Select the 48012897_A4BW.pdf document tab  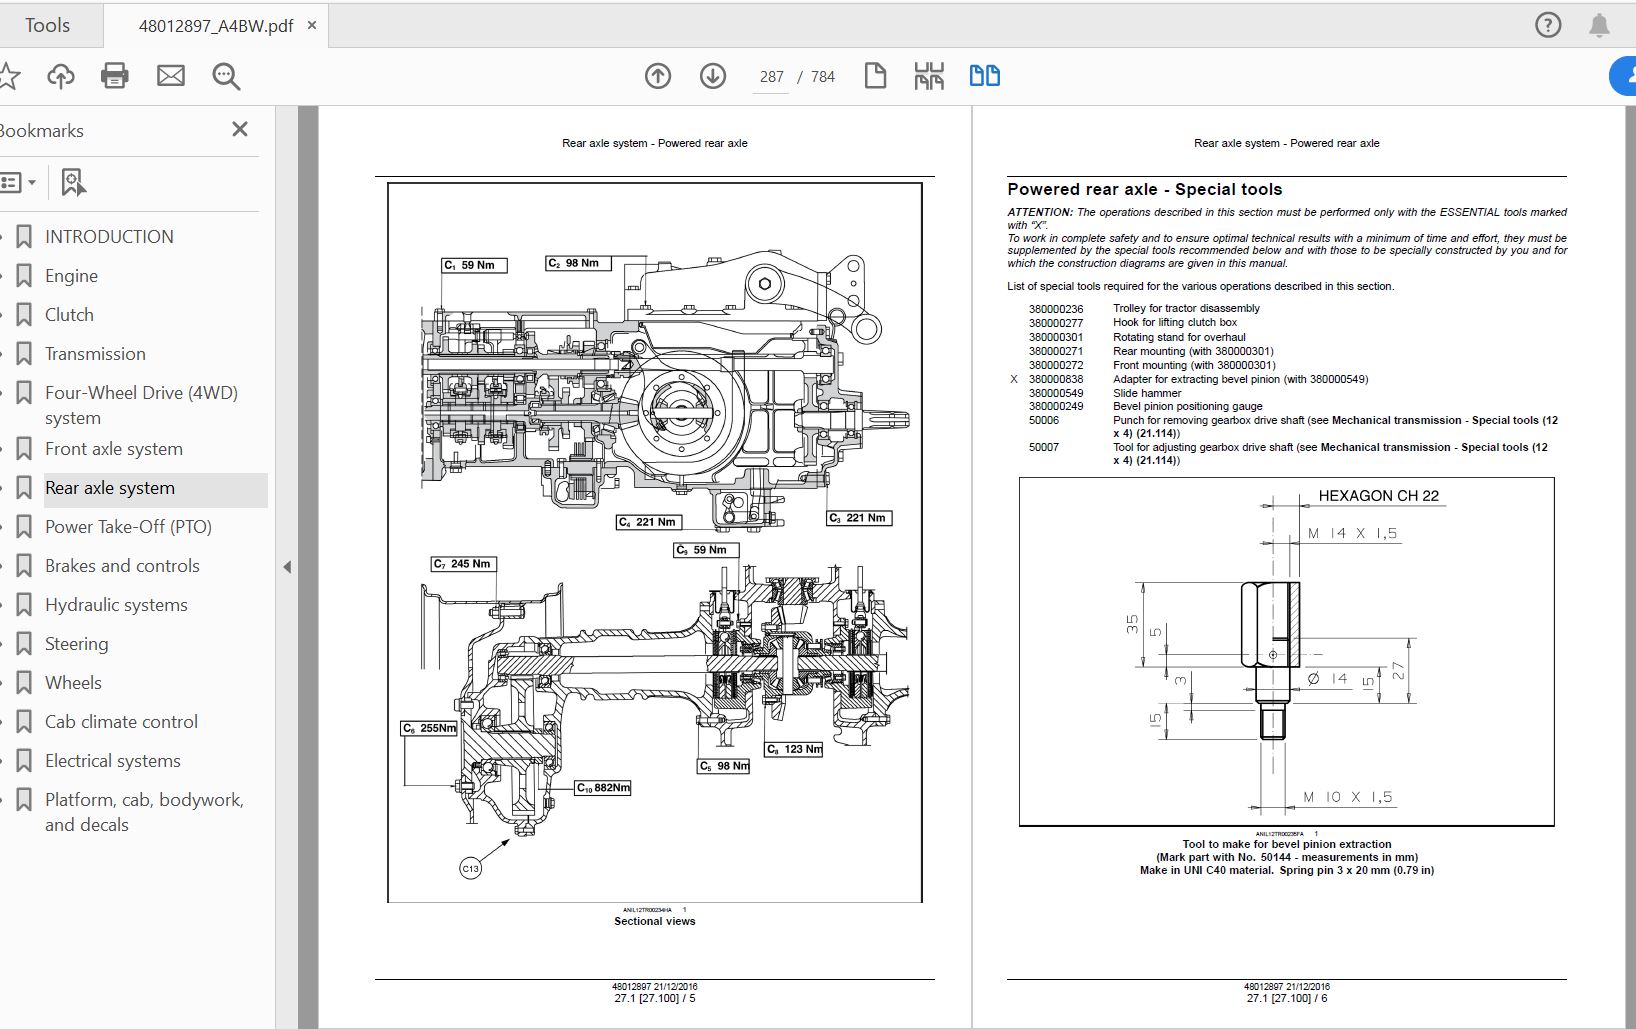(x=216, y=26)
